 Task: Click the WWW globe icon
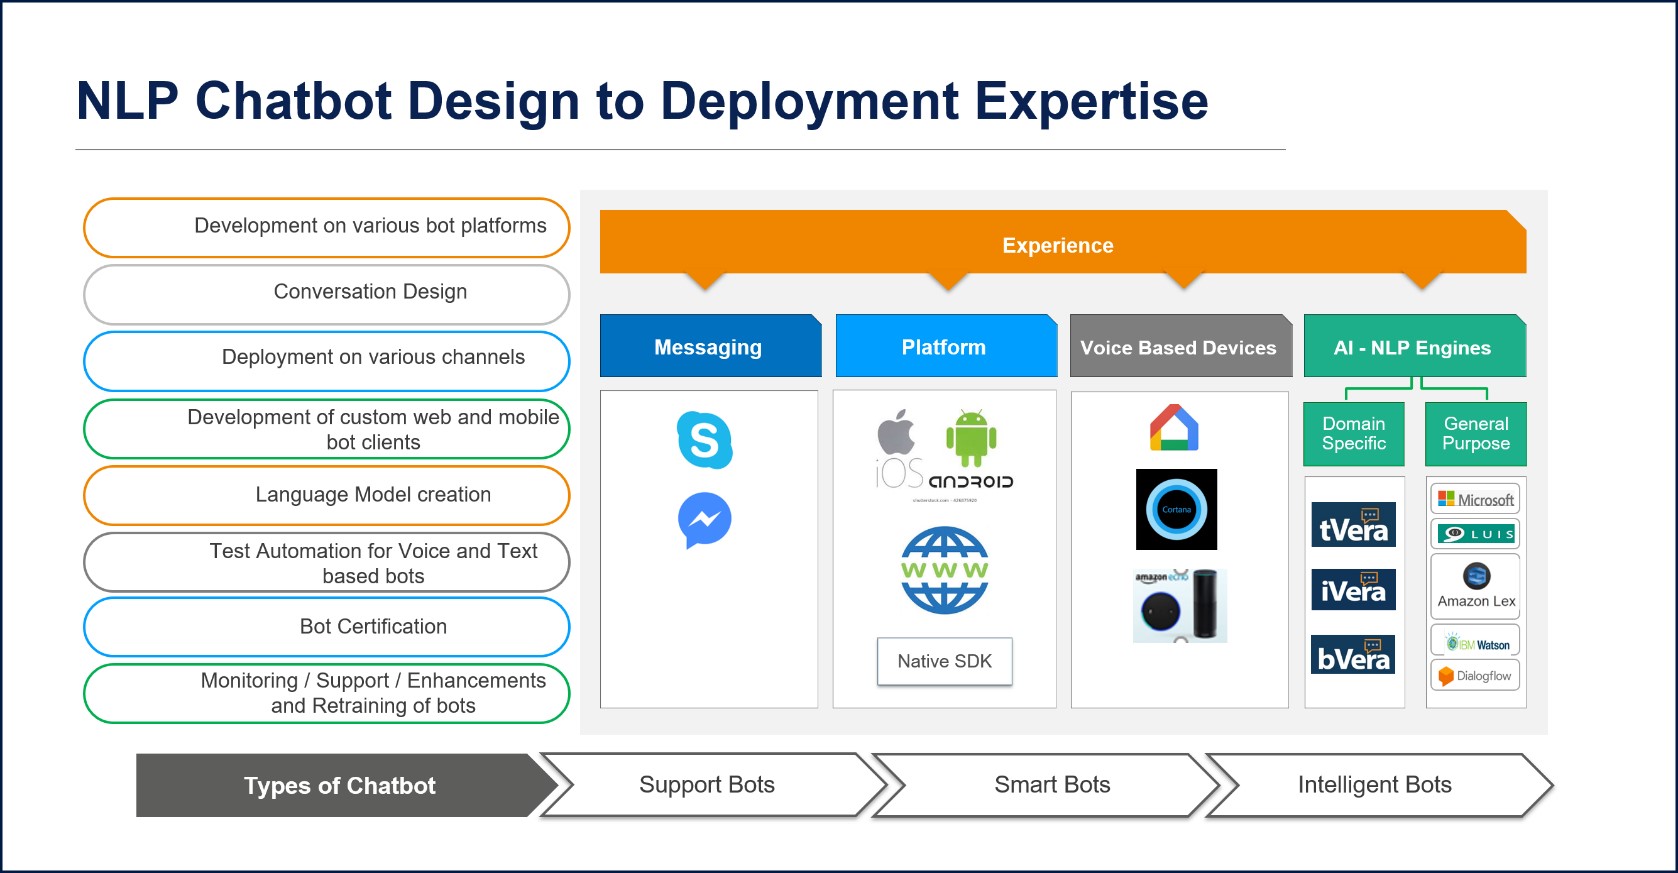[945, 570]
